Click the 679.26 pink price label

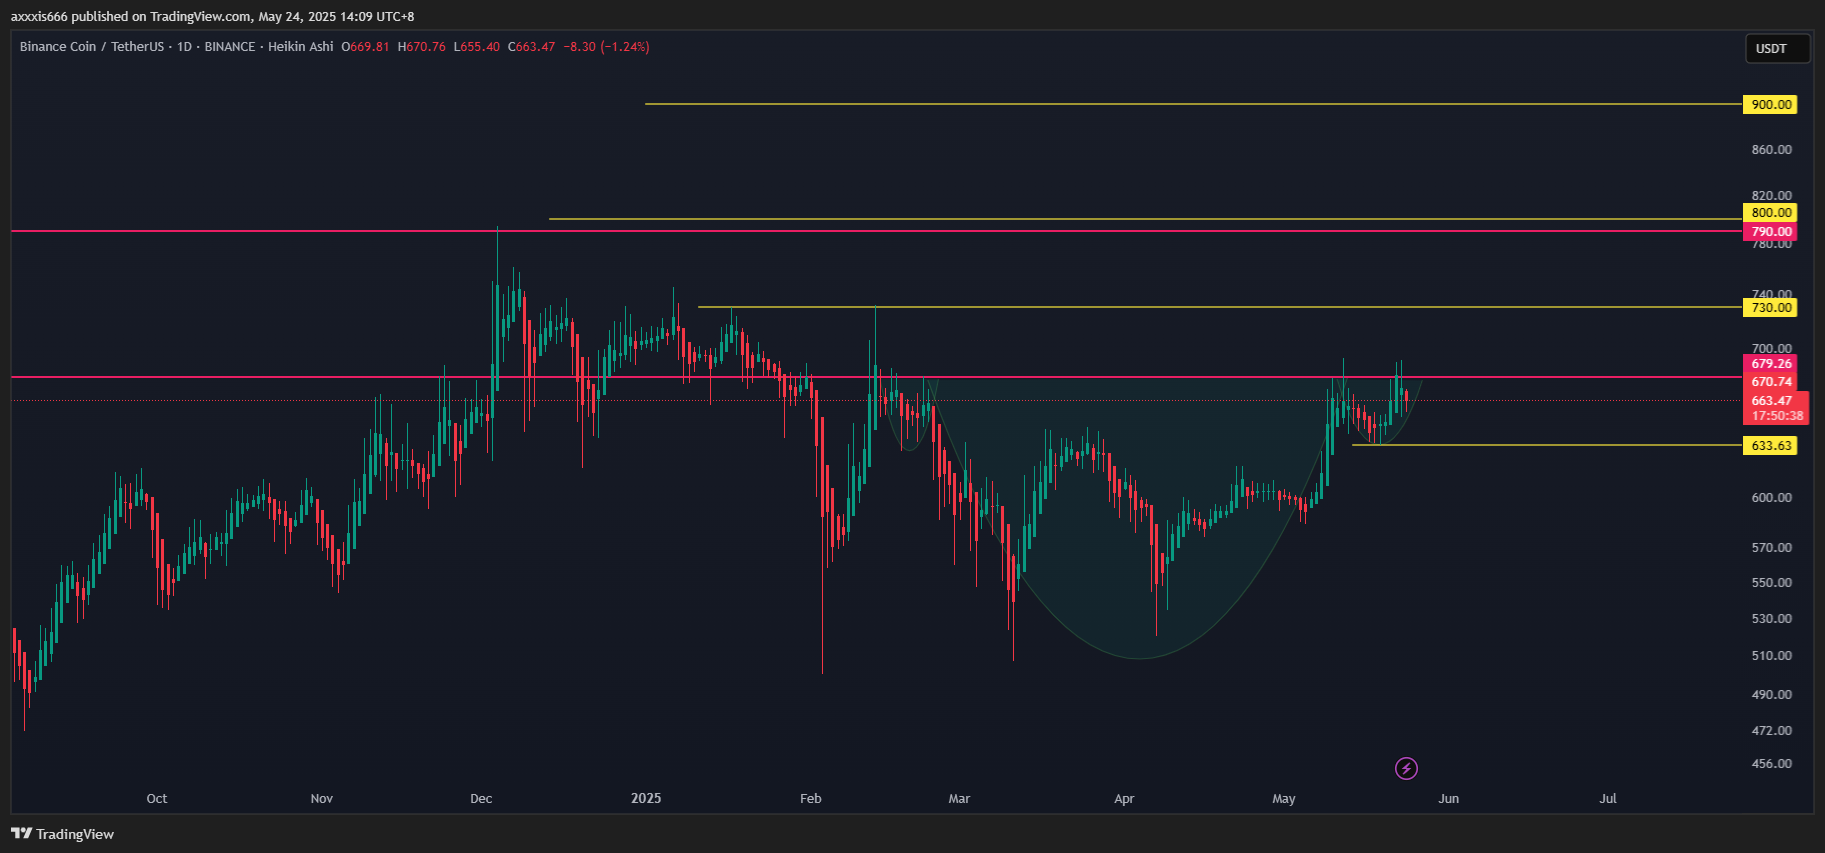click(1770, 364)
